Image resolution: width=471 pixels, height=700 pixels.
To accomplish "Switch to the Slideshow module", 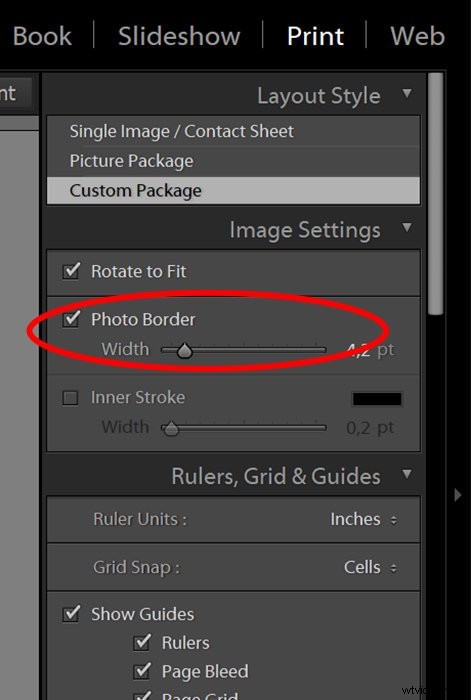I will pyautogui.click(x=179, y=36).
